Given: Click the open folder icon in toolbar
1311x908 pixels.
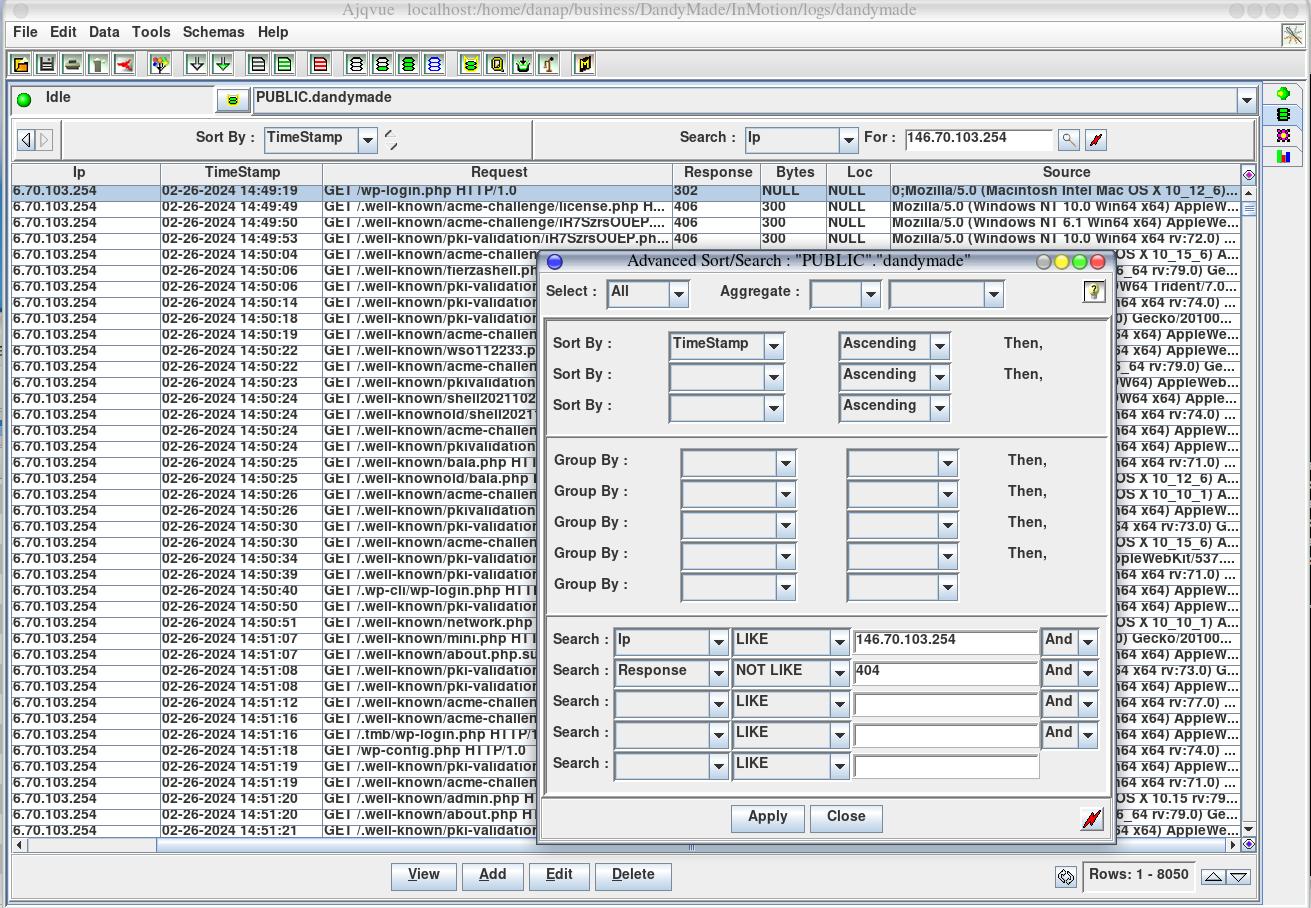Looking at the screenshot, I should (20, 64).
